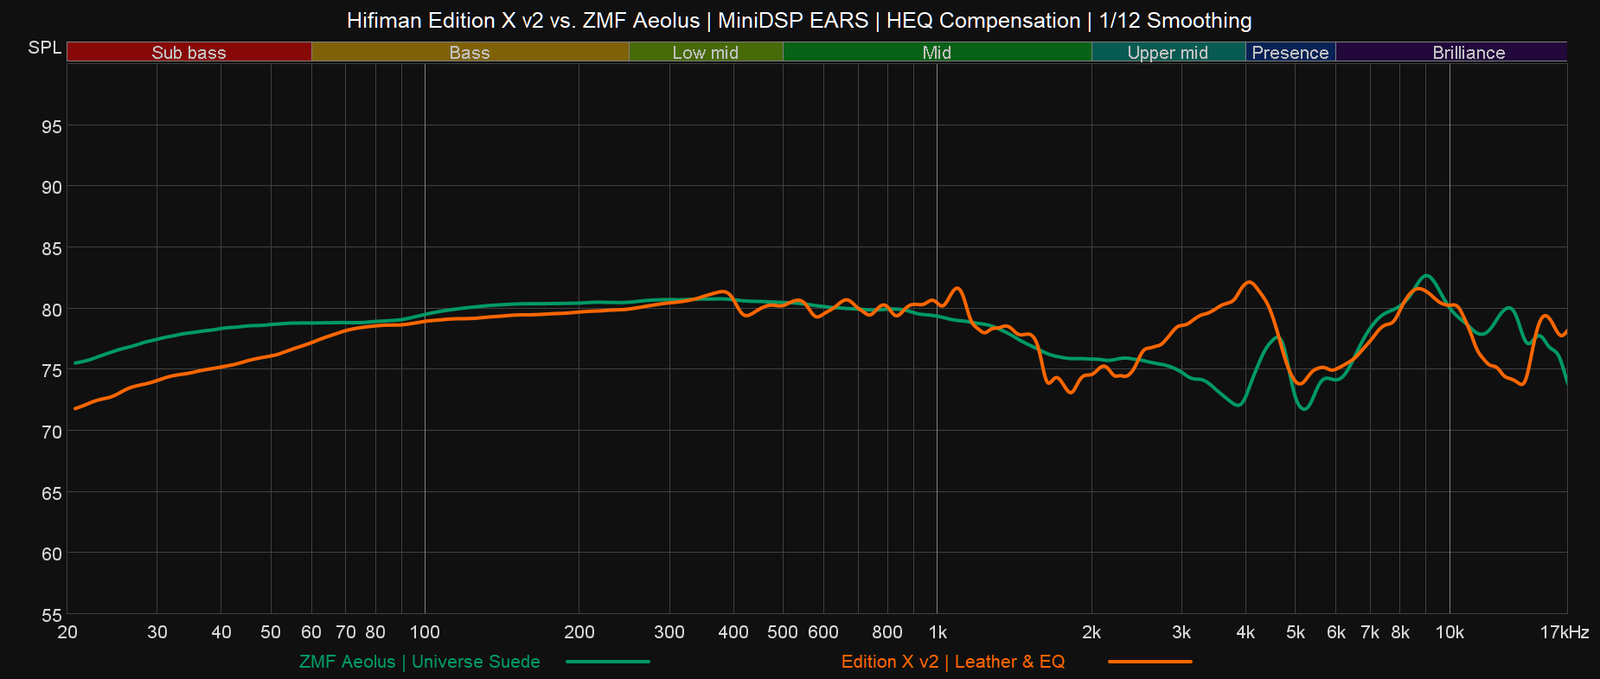Click the 10k frequency axis label
This screenshot has width=1600, height=679.
[1449, 632]
